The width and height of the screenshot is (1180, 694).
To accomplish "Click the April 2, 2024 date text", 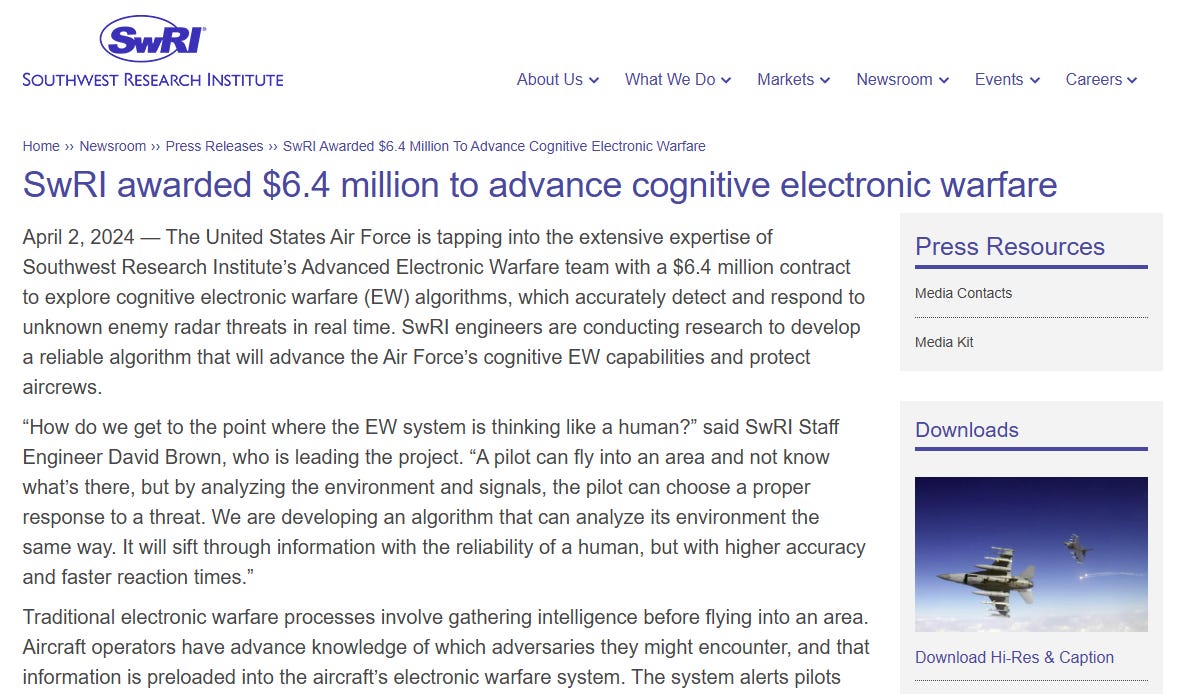I will [78, 237].
